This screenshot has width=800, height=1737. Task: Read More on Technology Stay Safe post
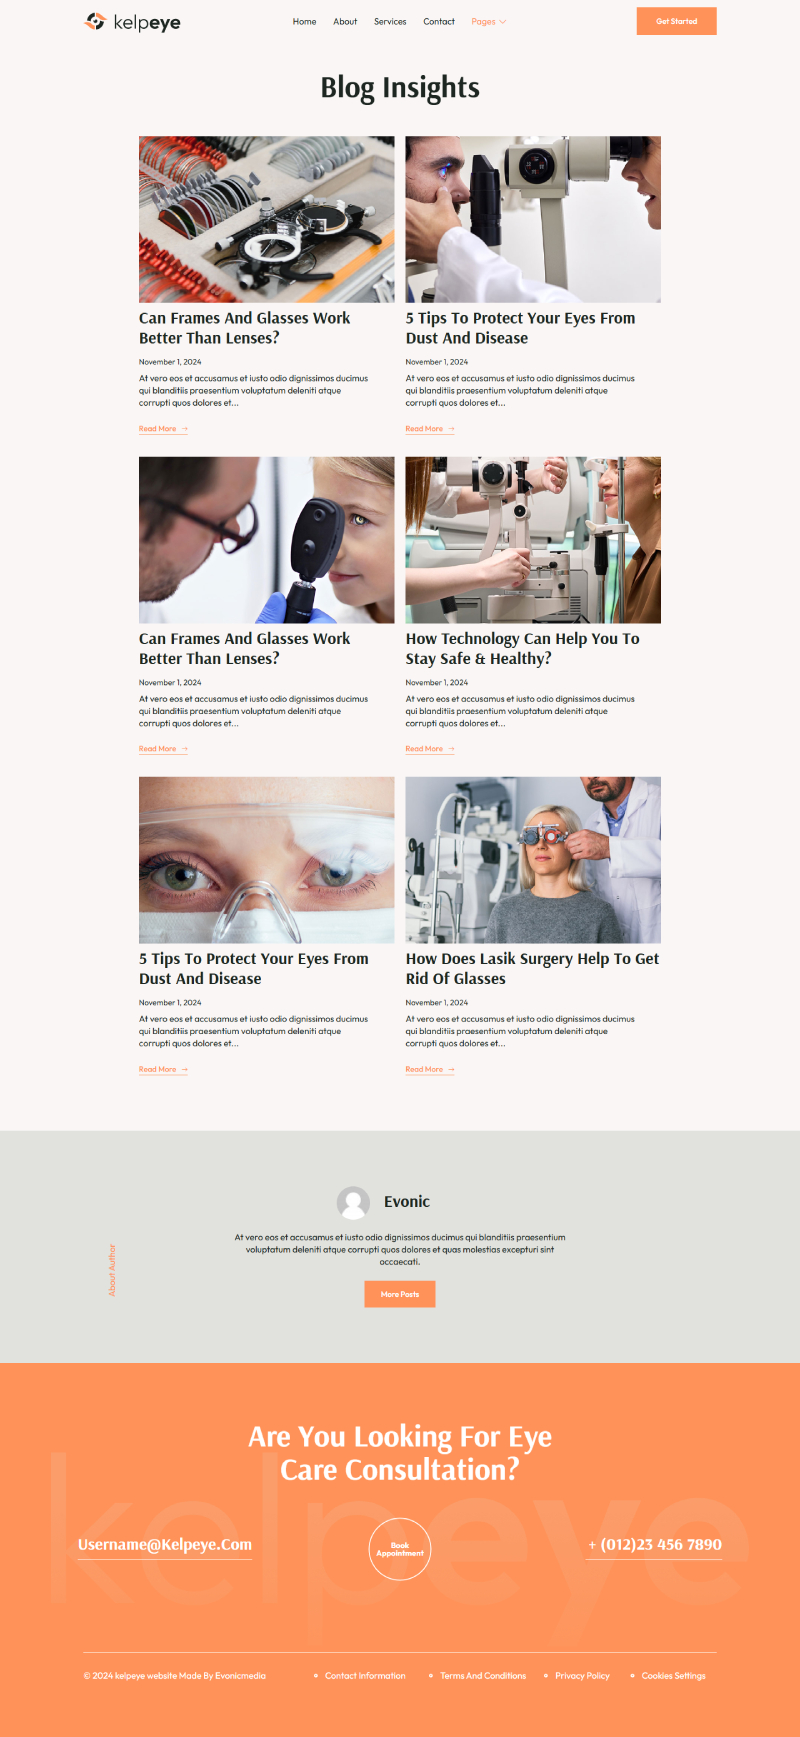coord(430,749)
